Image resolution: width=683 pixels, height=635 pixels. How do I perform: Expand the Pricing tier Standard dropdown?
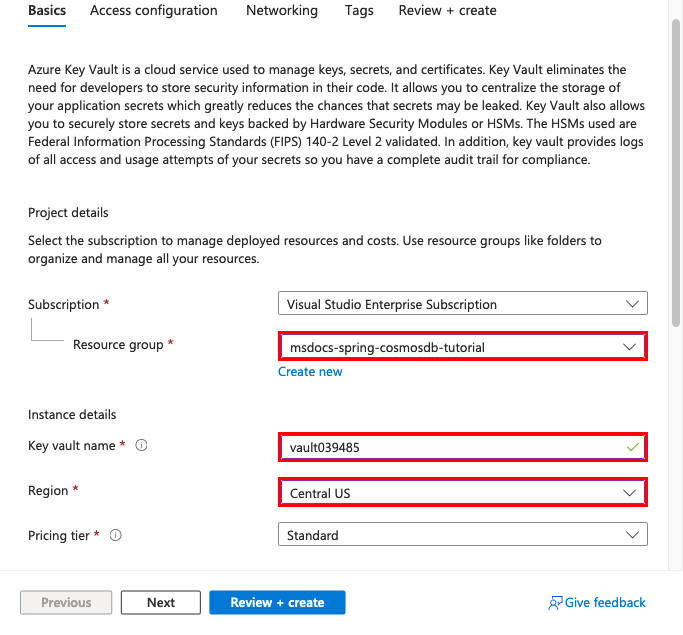[x=462, y=536]
